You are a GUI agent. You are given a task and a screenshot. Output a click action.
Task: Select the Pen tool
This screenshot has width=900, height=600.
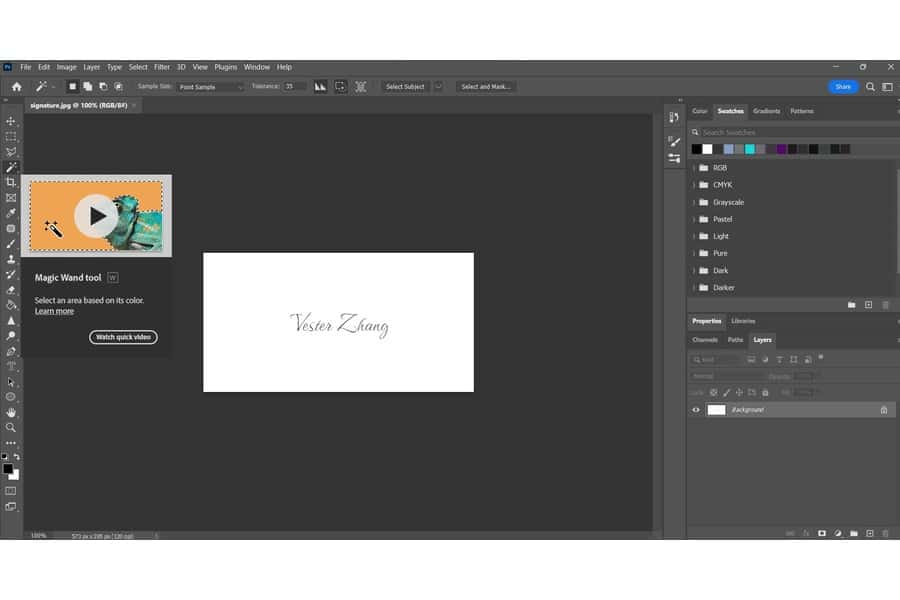click(x=11, y=351)
